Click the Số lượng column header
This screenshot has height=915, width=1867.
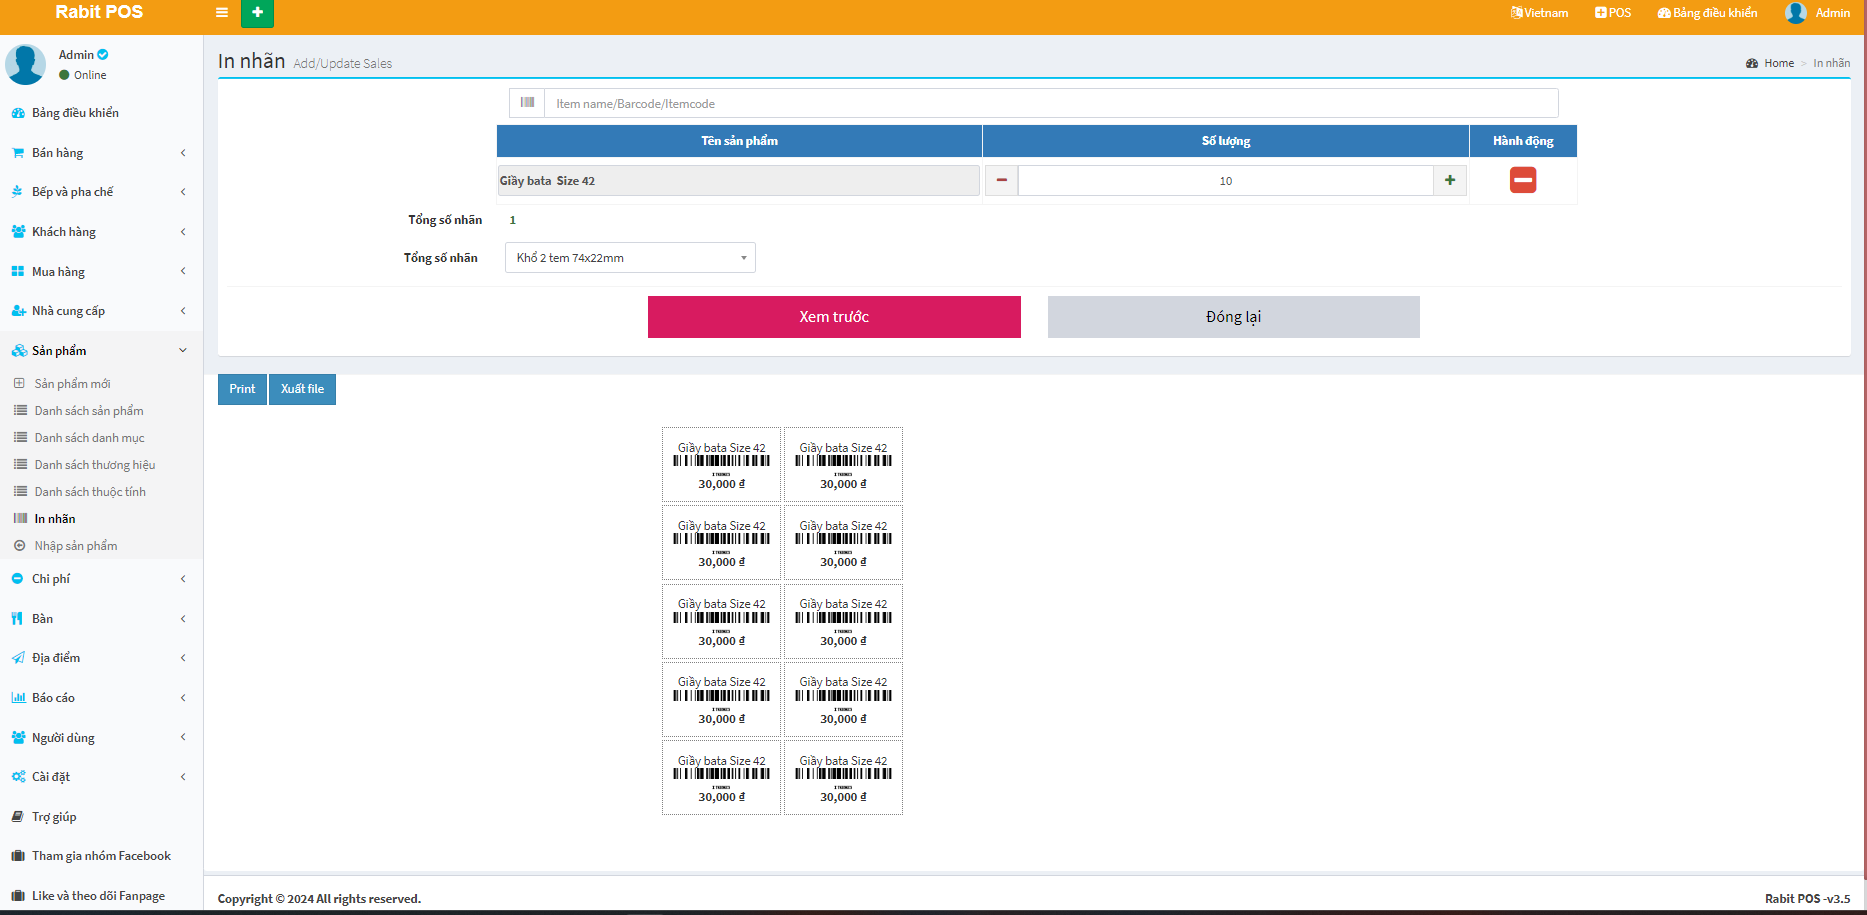pyautogui.click(x=1226, y=141)
